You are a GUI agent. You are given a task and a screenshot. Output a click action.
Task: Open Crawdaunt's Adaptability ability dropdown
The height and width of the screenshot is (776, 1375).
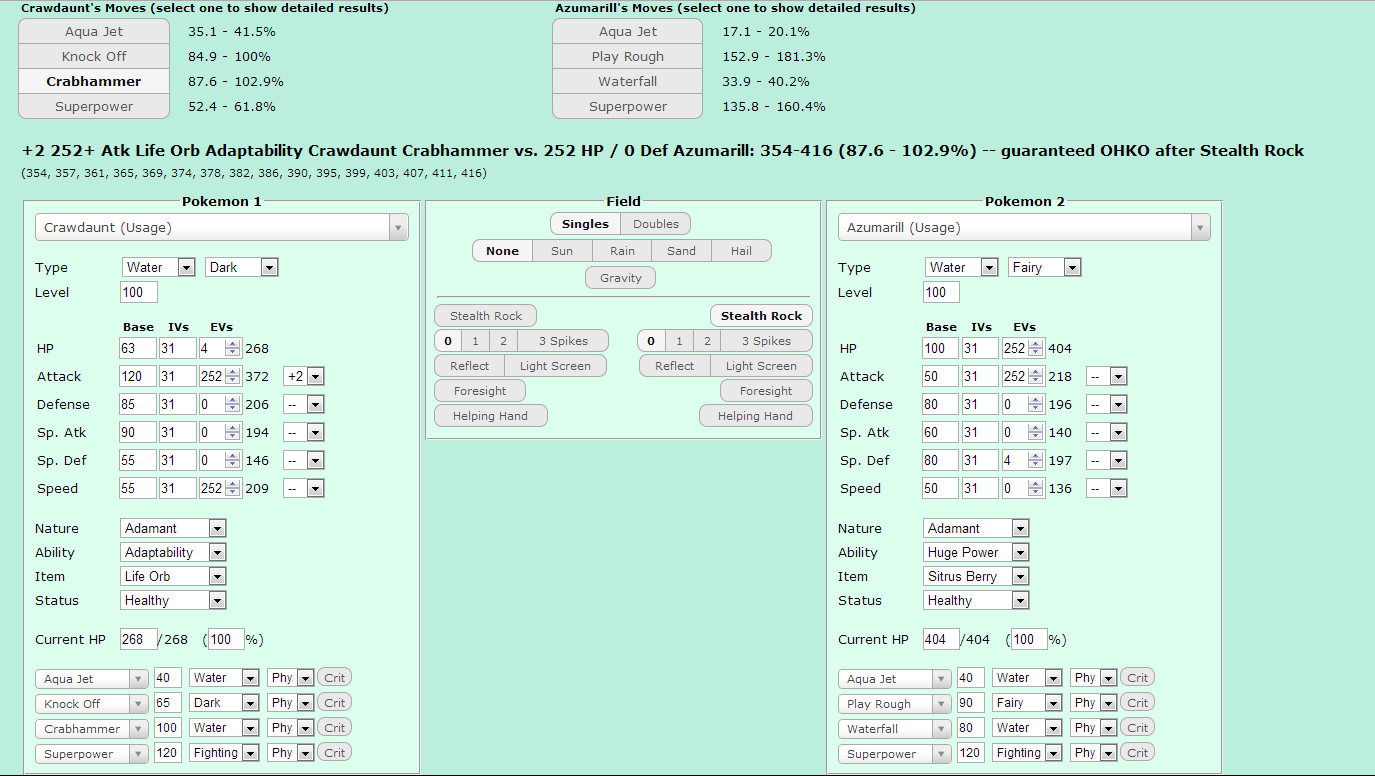point(173,552)
